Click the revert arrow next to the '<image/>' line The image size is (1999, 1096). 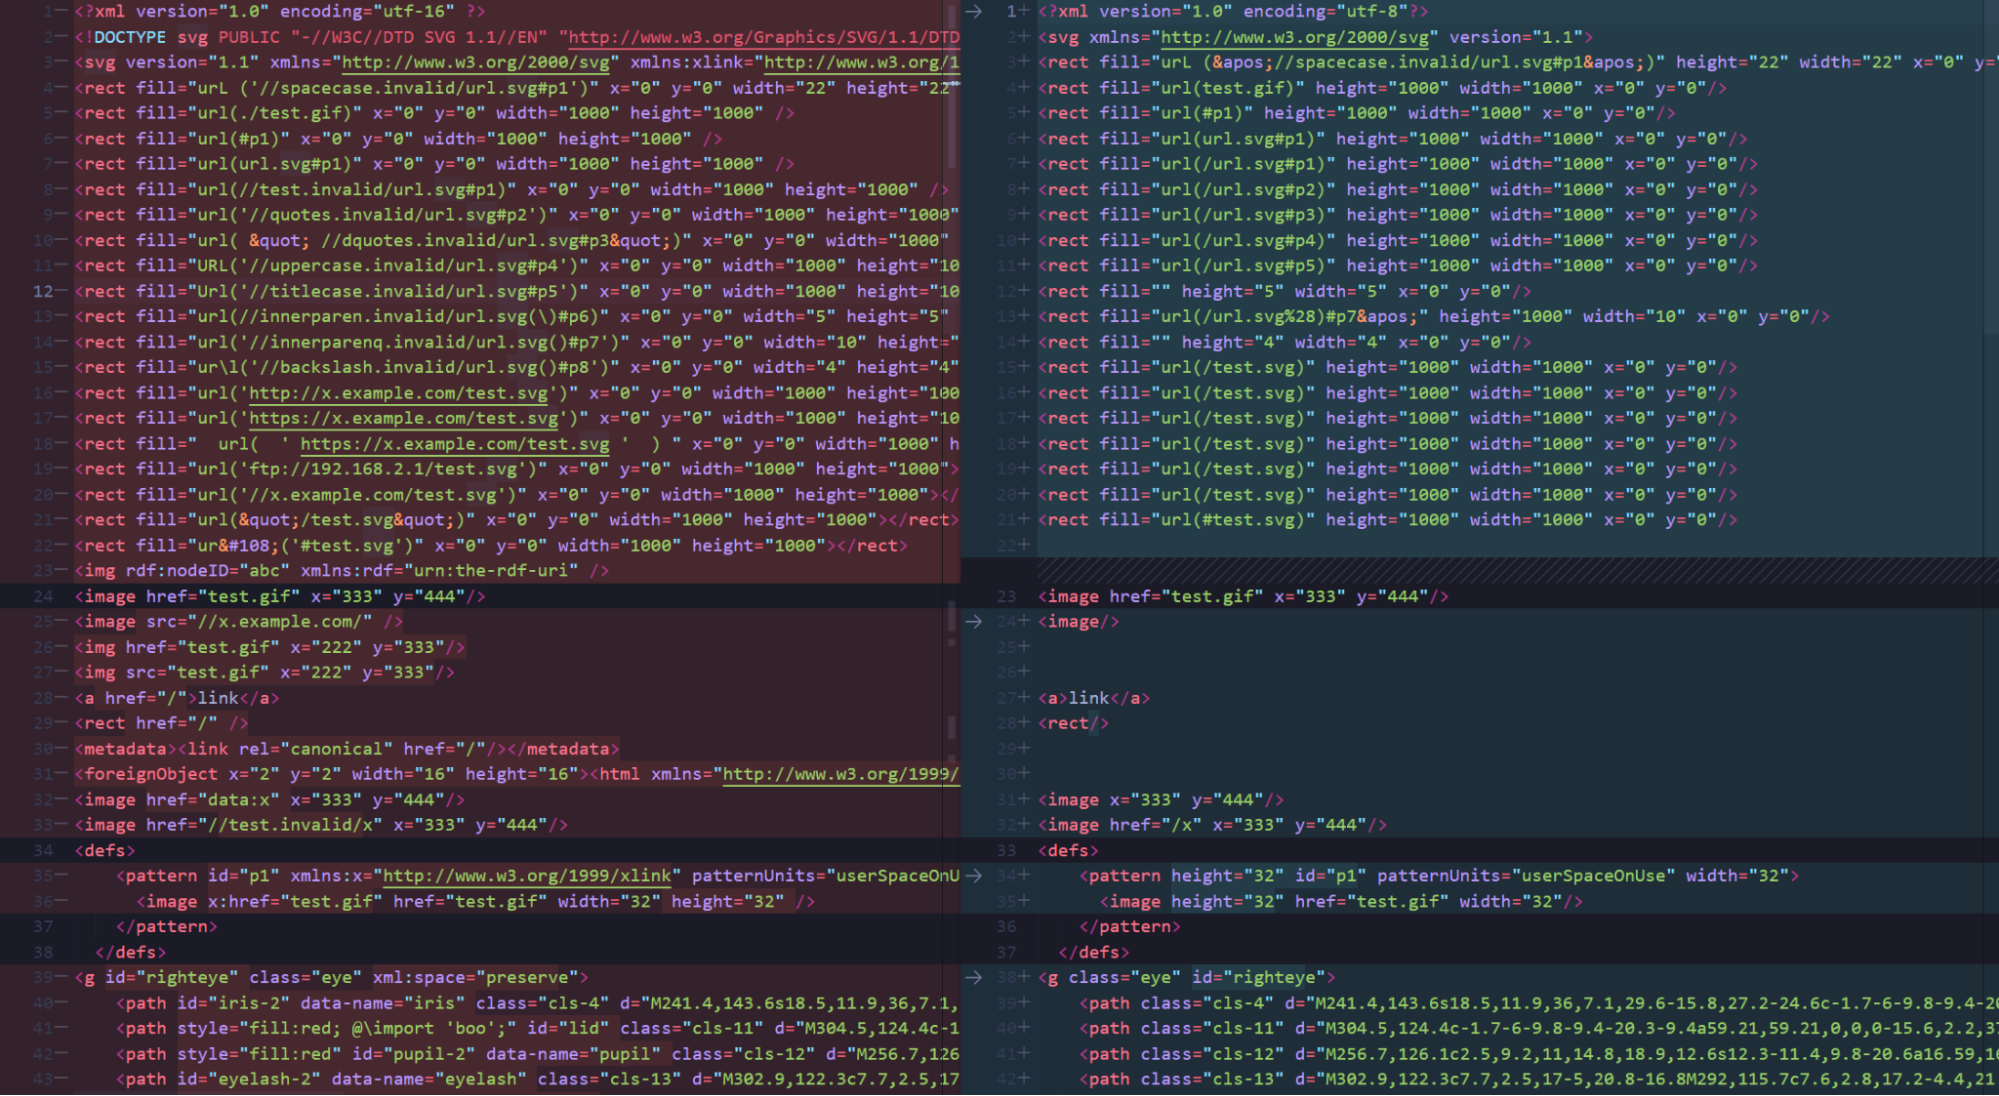[x=974, y=621]
